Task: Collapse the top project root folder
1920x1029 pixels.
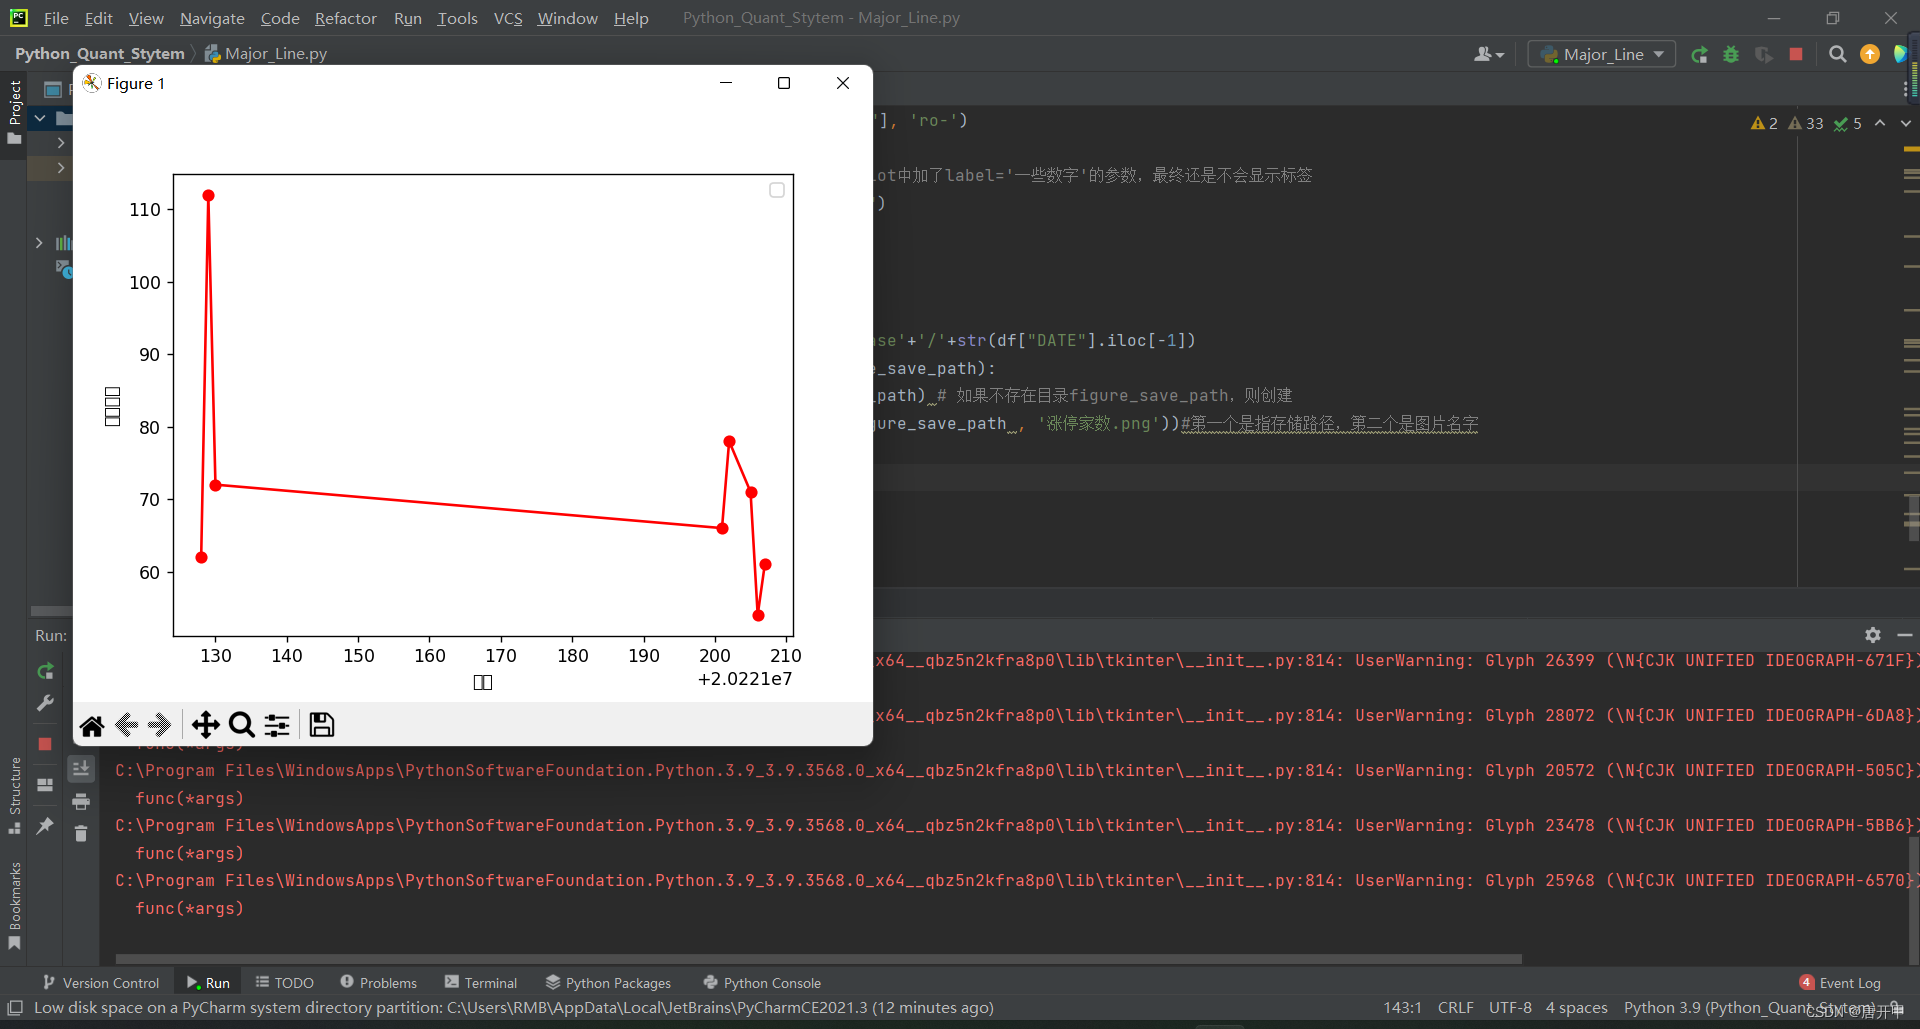Action: pos(39,118)
